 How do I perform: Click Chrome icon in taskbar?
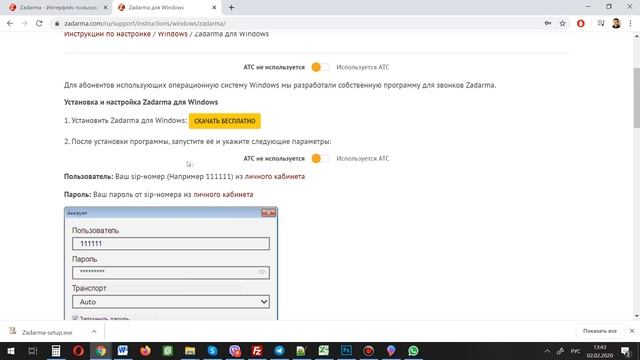pos(101,351)
